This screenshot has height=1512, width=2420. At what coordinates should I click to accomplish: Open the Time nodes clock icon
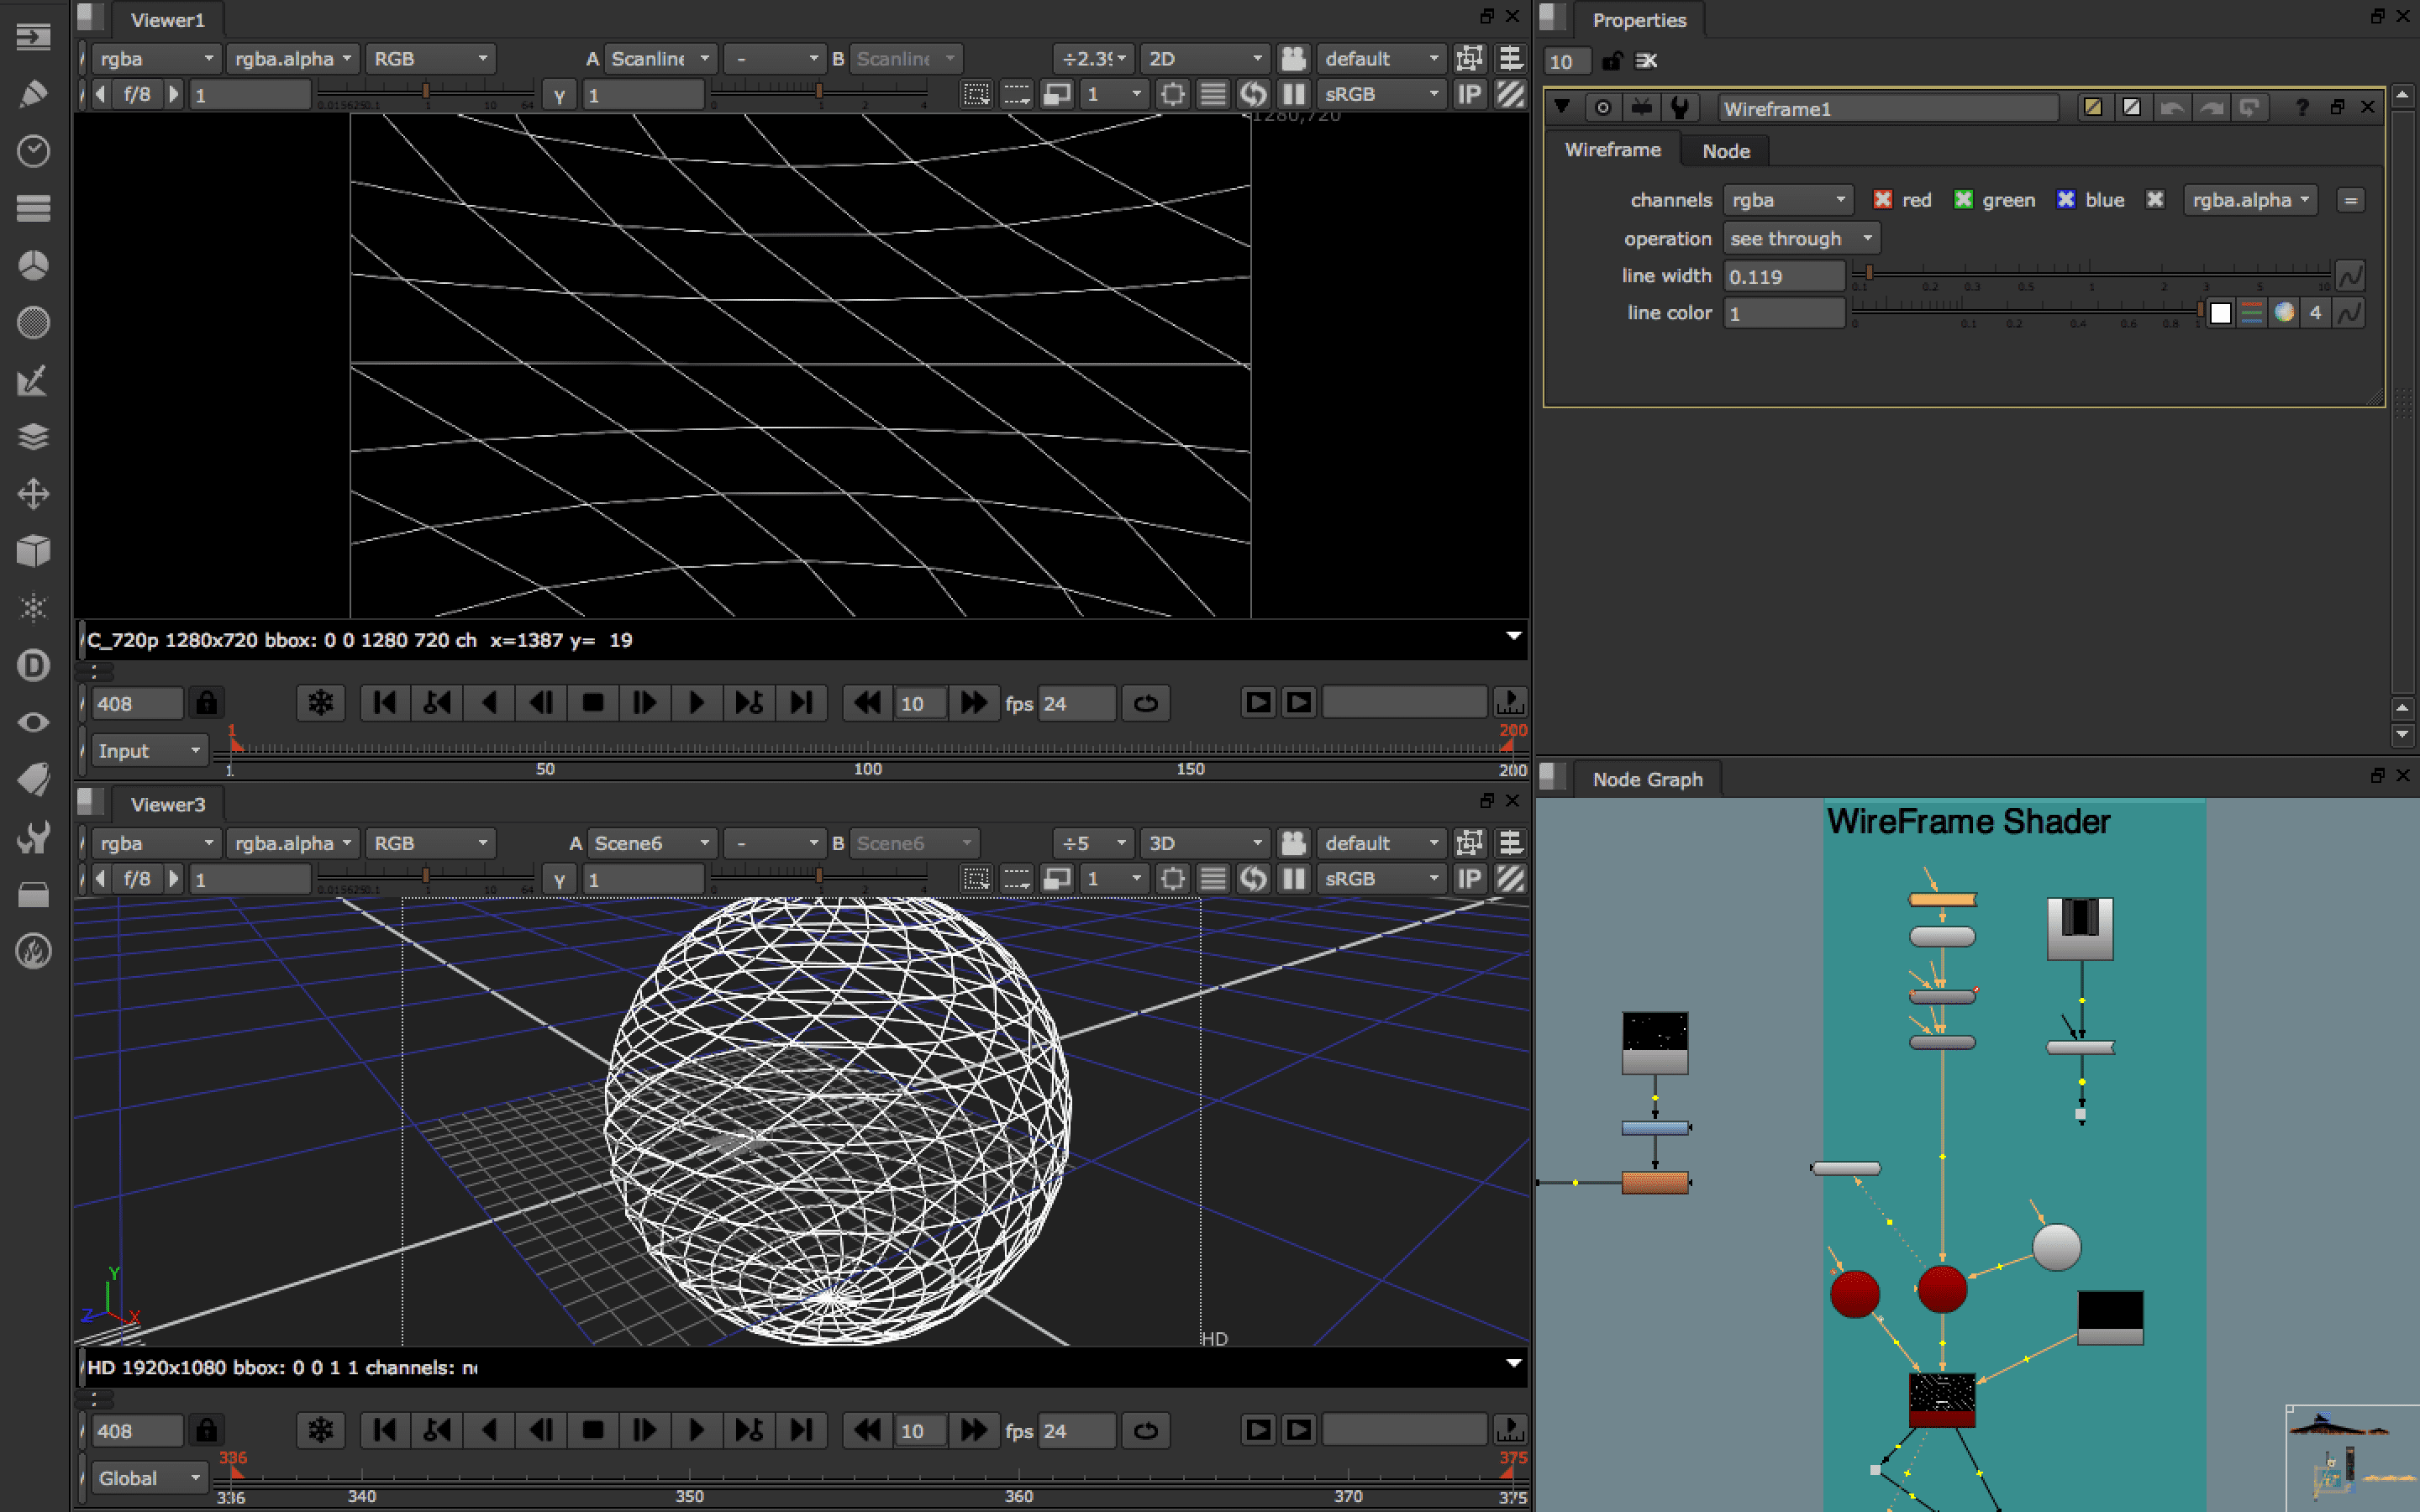point(33,151)
